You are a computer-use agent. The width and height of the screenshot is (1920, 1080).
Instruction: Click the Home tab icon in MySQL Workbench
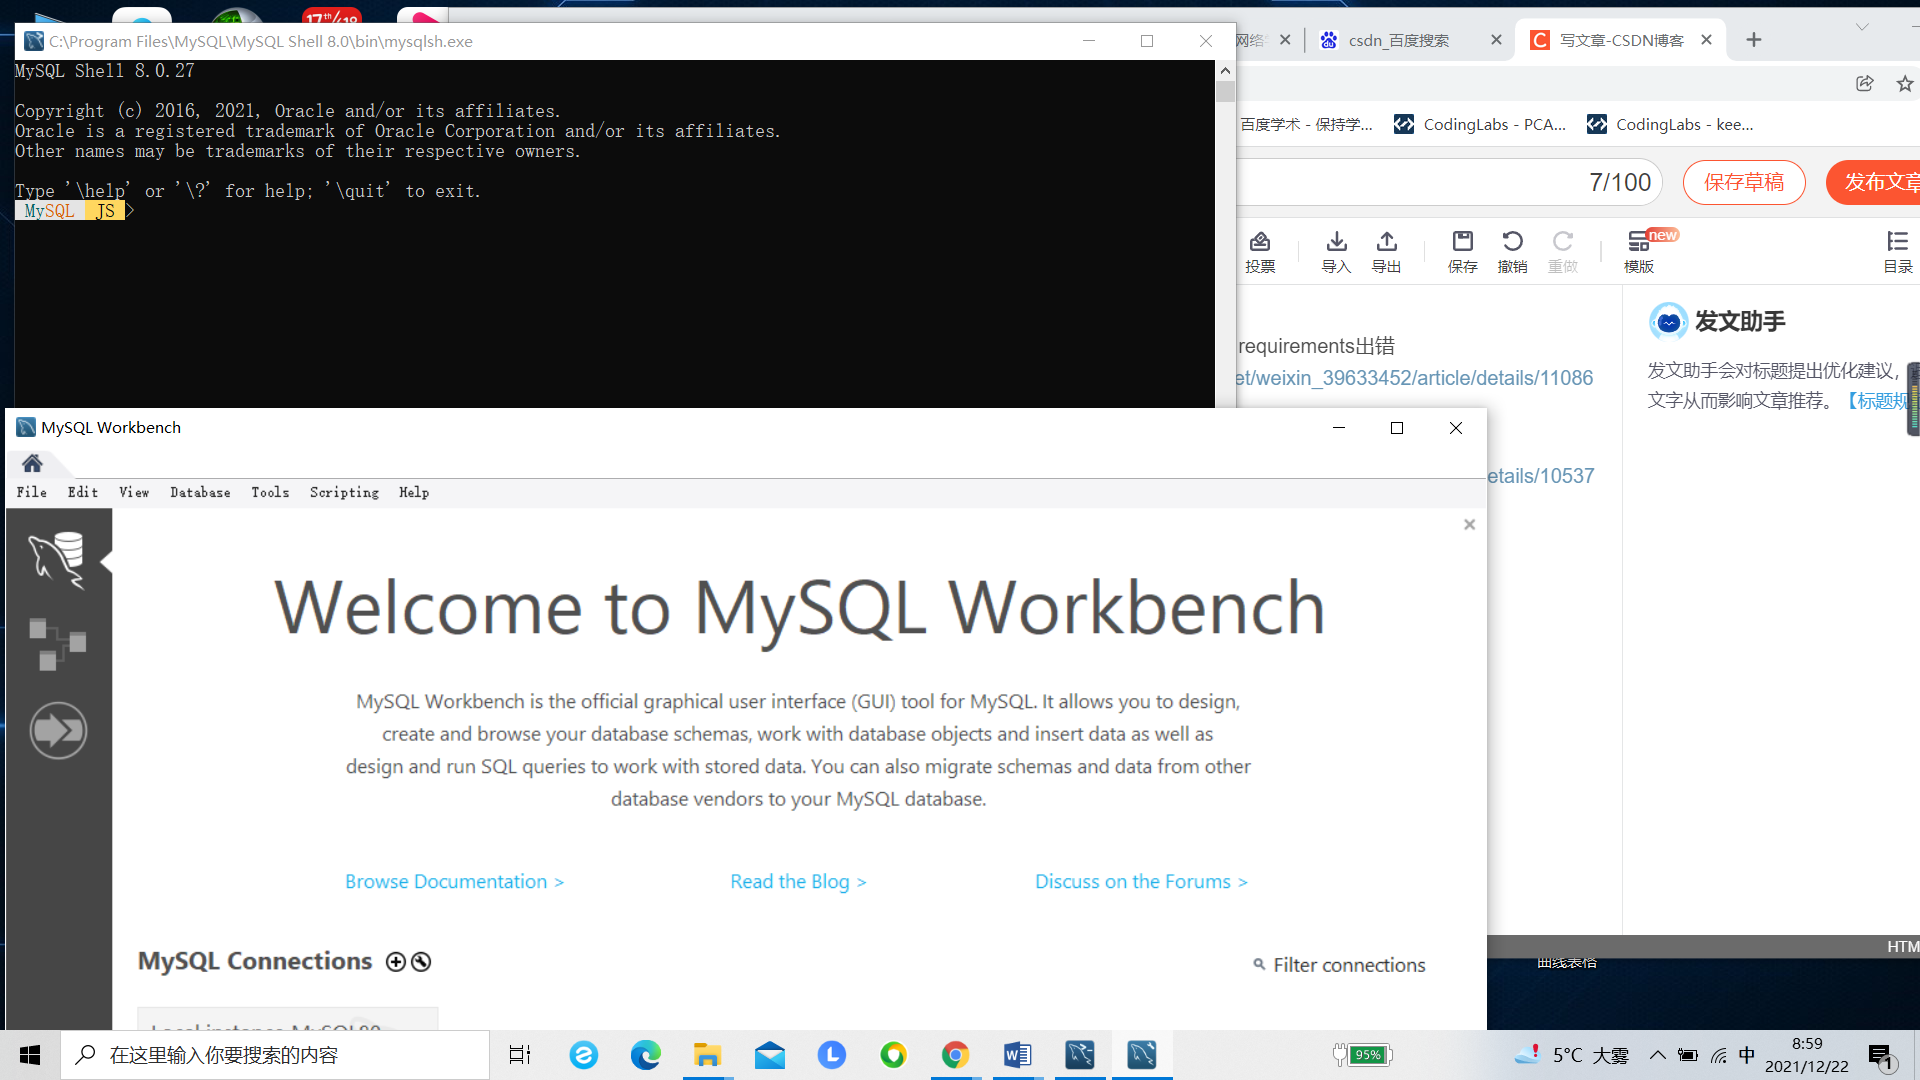[31, 463]
